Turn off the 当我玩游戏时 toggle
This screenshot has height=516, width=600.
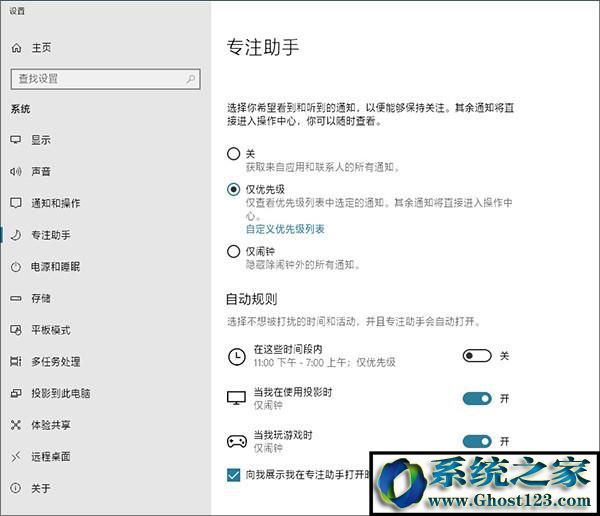pos(477,441)
